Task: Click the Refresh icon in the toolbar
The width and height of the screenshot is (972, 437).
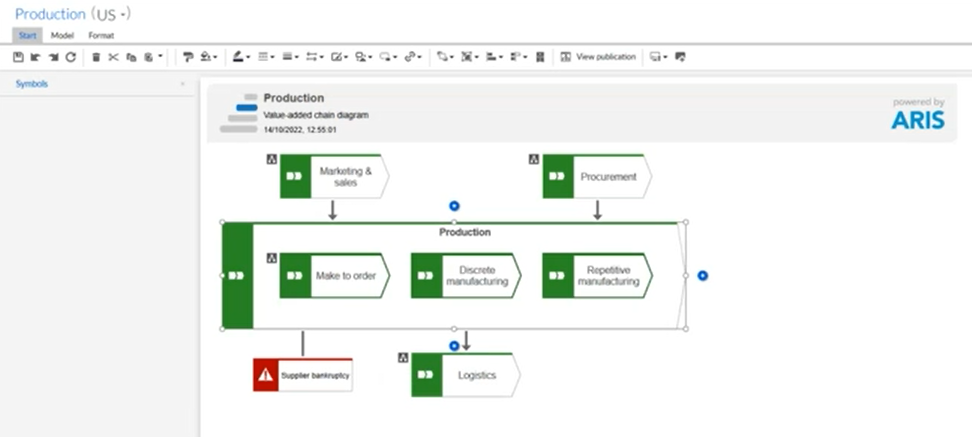Action: click(70, 57)
